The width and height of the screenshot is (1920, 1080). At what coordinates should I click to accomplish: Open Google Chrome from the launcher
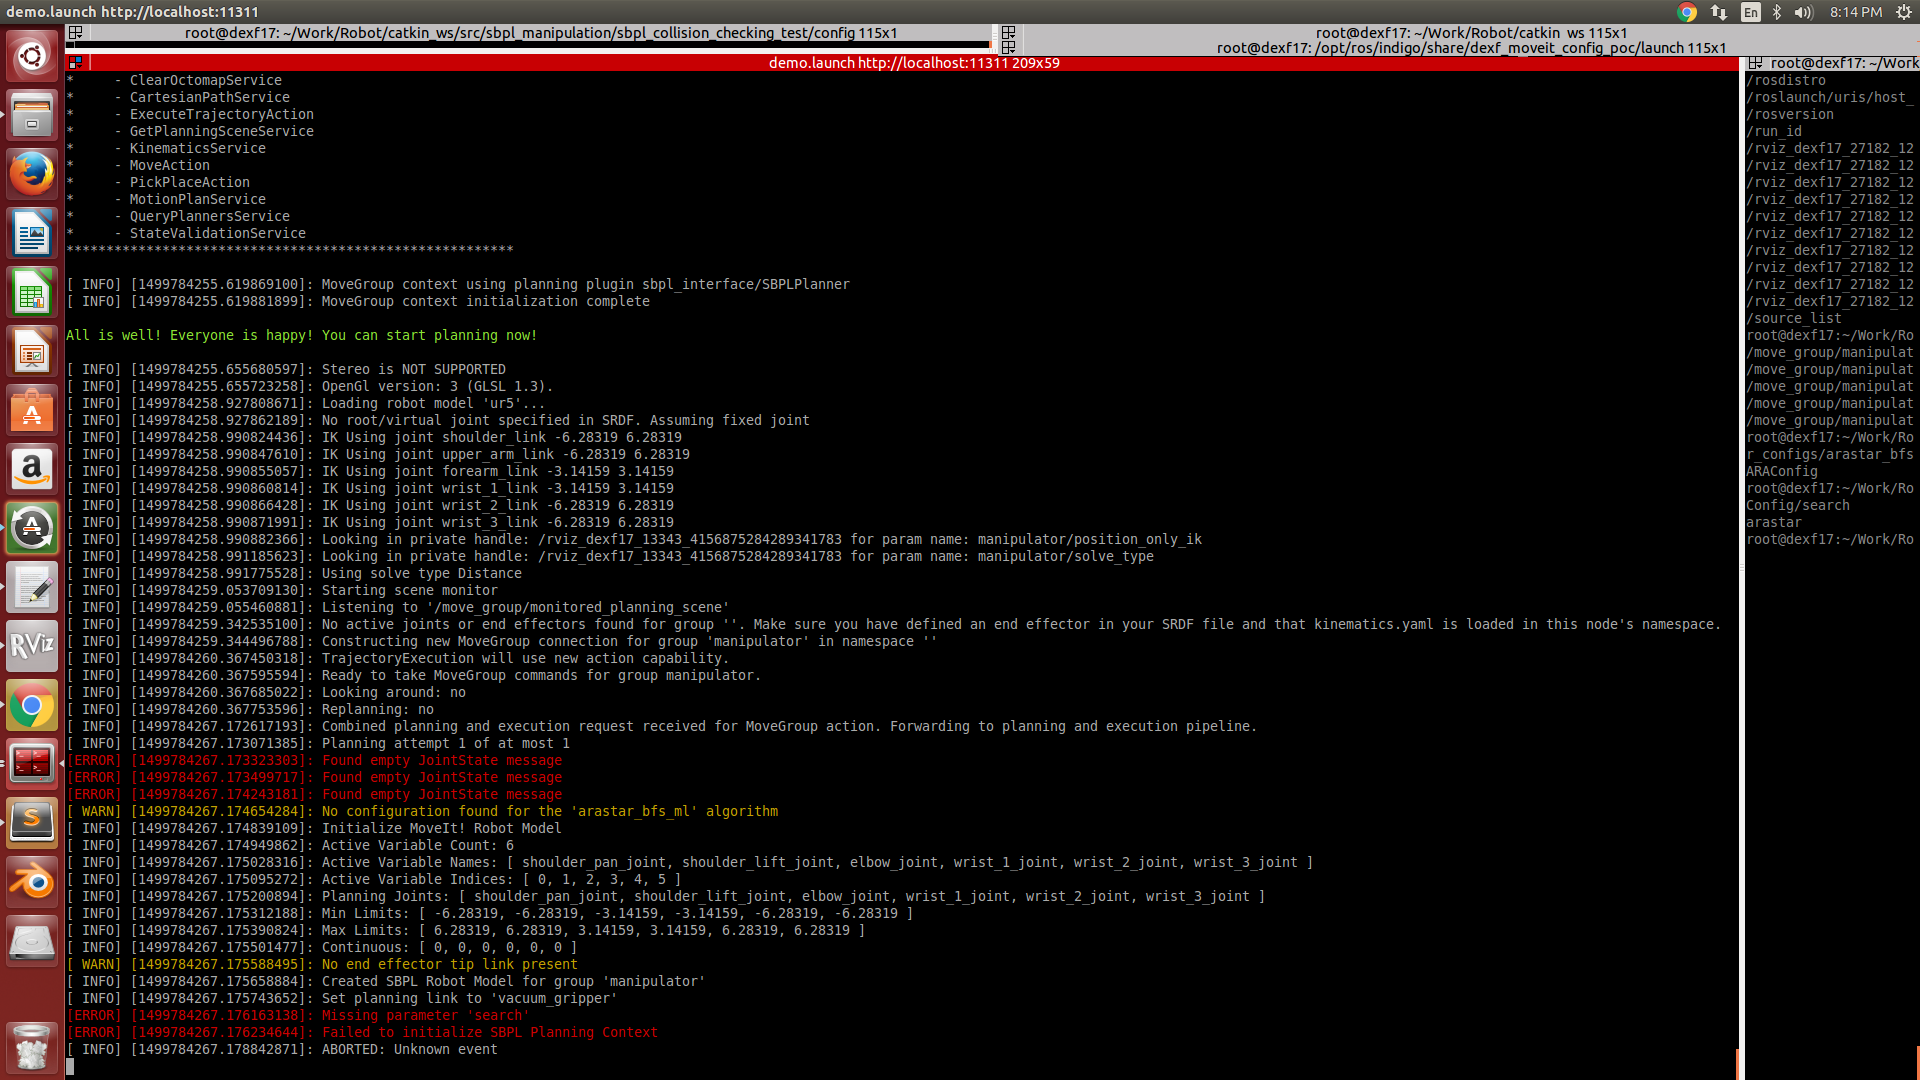point(33,705)
